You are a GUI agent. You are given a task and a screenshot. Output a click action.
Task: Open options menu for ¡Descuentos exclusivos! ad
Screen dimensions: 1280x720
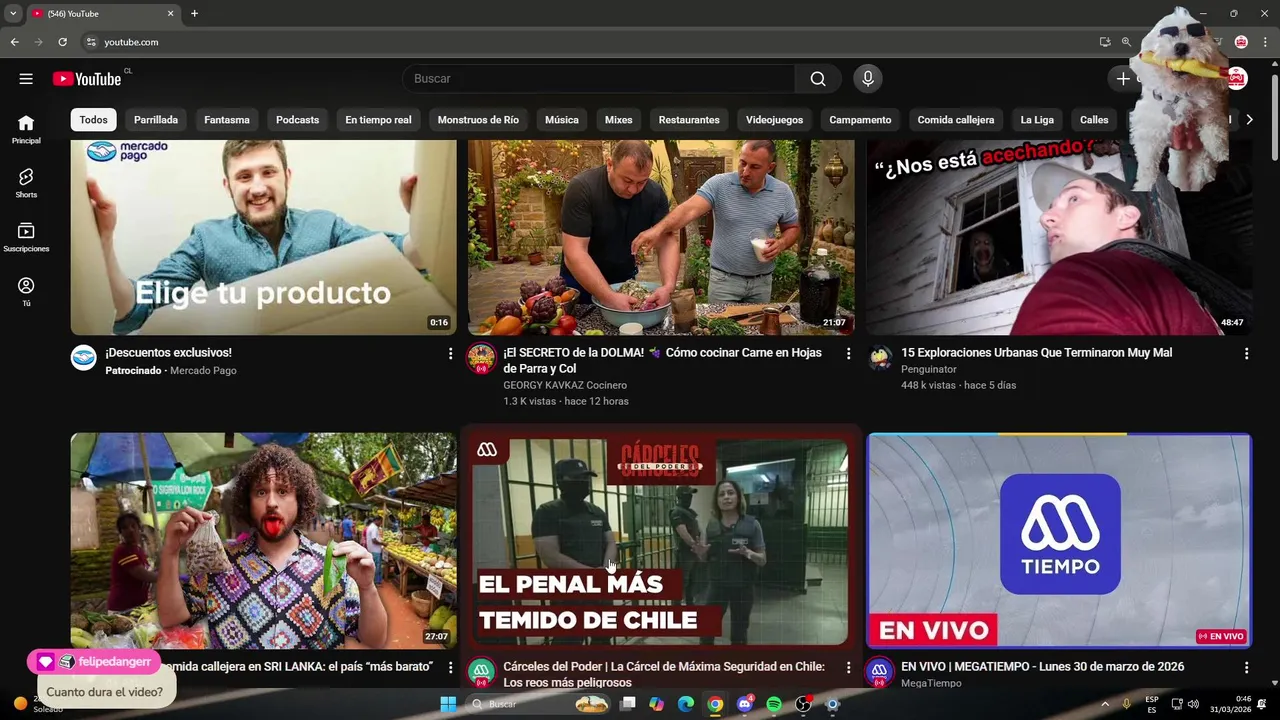click(450, 354)
